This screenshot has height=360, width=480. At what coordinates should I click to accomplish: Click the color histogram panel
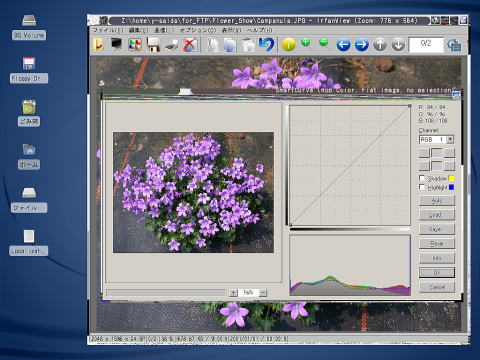point(350,265)
